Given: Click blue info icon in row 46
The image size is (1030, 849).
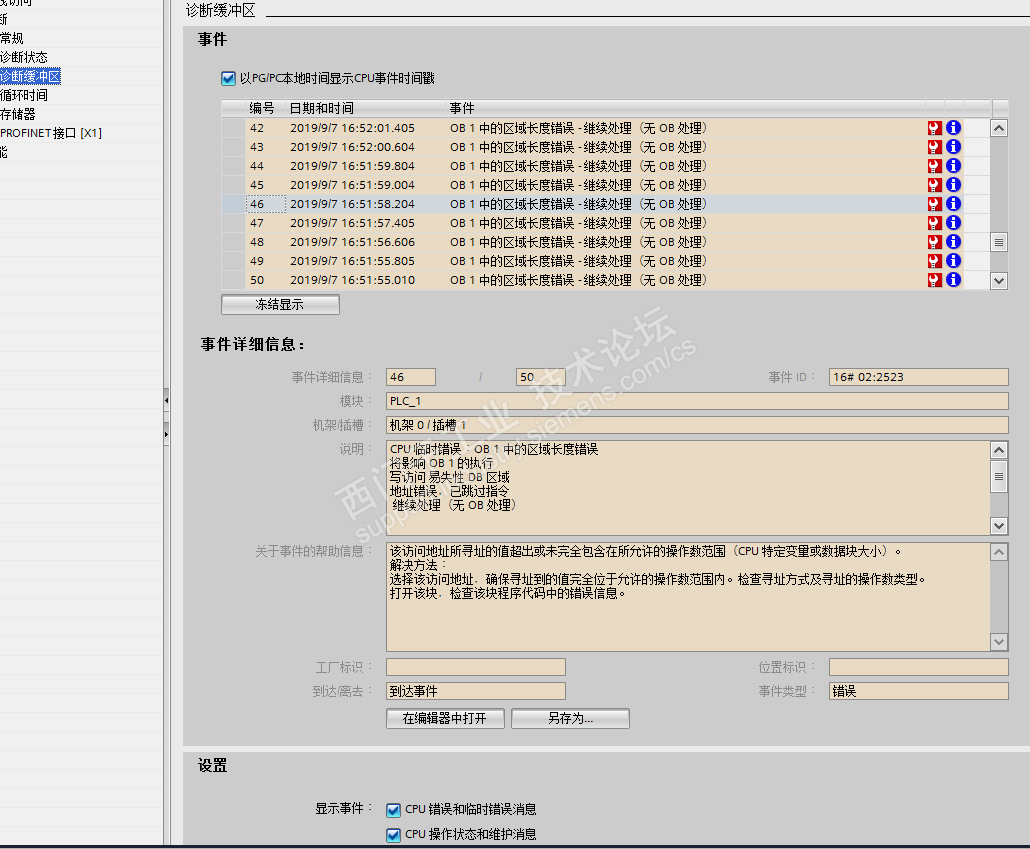Looking at the screenshot, I should pos(953,204).
